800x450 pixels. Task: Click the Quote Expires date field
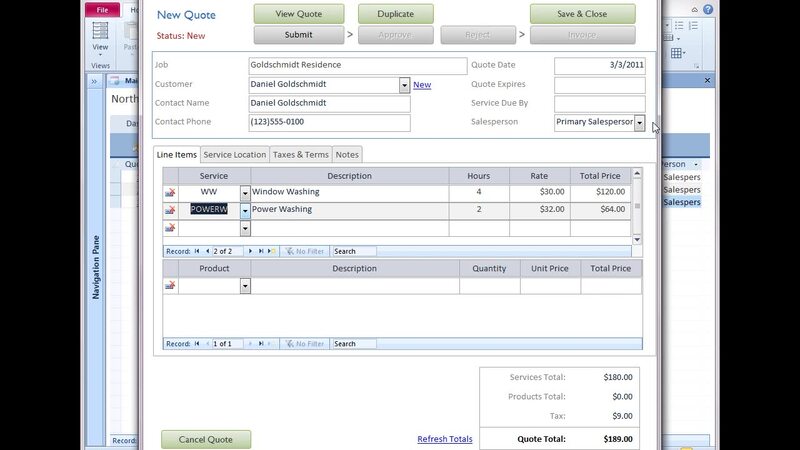pyautogui.click(x=599, y=85)
